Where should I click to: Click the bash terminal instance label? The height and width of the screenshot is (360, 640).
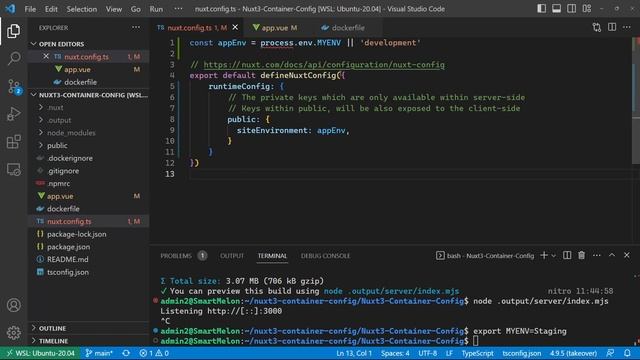pyautogui.click(x=485, y=256)
